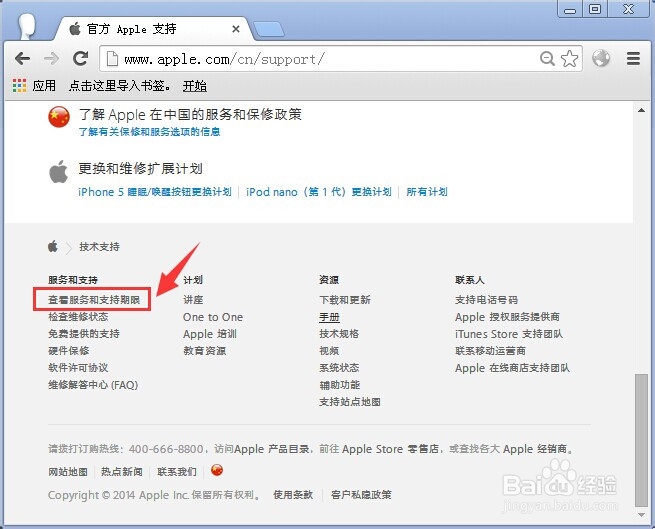Open Apple 在线商店支持团队 link

coord(513,368)
